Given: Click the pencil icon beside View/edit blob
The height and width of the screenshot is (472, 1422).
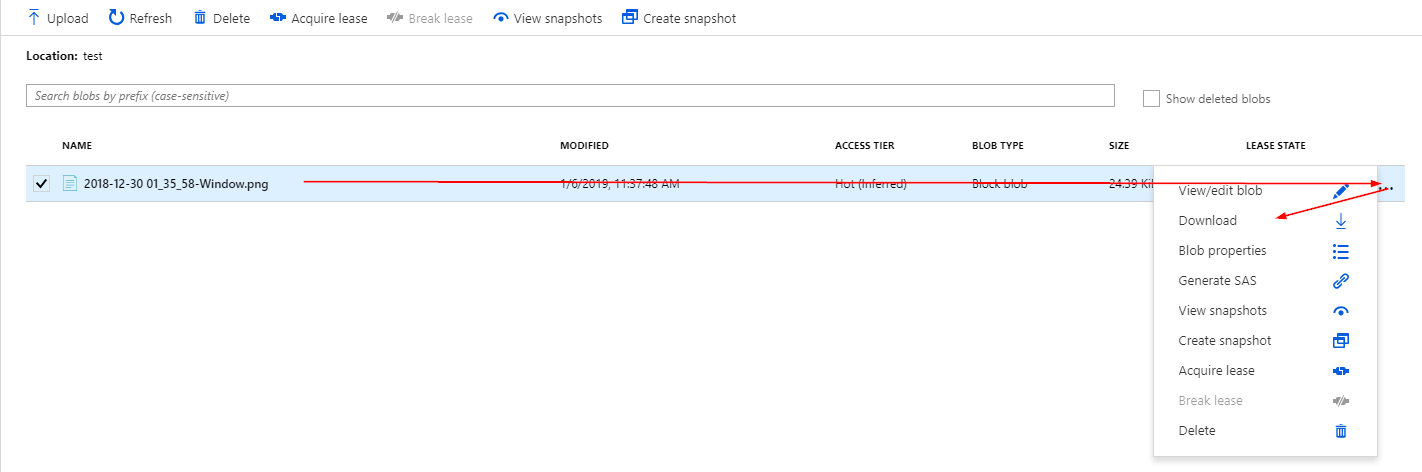Looking at the screenshot, I should (x=1341, y=190).
